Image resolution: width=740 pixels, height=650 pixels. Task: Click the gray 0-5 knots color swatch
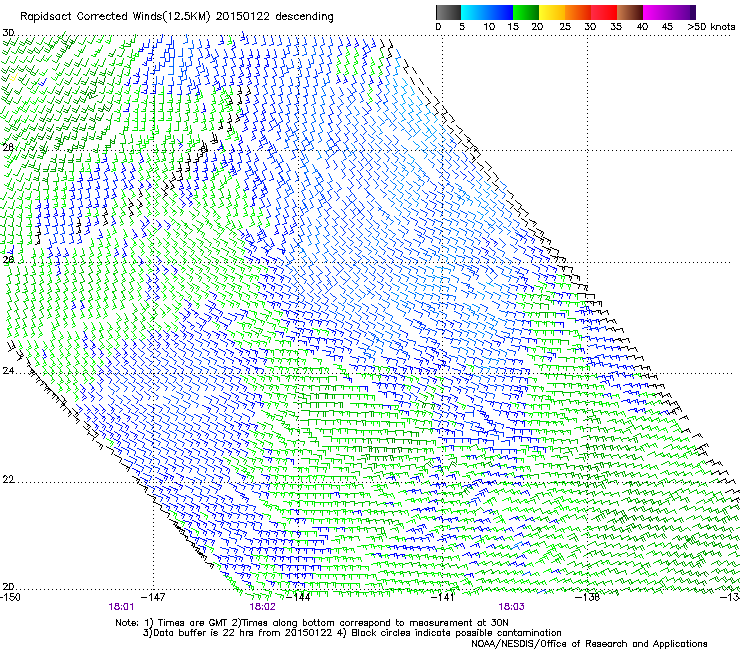pyautogui.click(x=448, y=12)
